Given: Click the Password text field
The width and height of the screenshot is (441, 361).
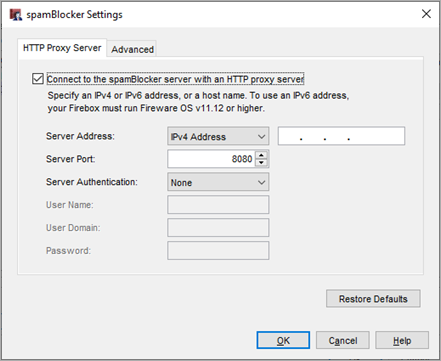Looking at the screenshot, I should coord(218,250).
